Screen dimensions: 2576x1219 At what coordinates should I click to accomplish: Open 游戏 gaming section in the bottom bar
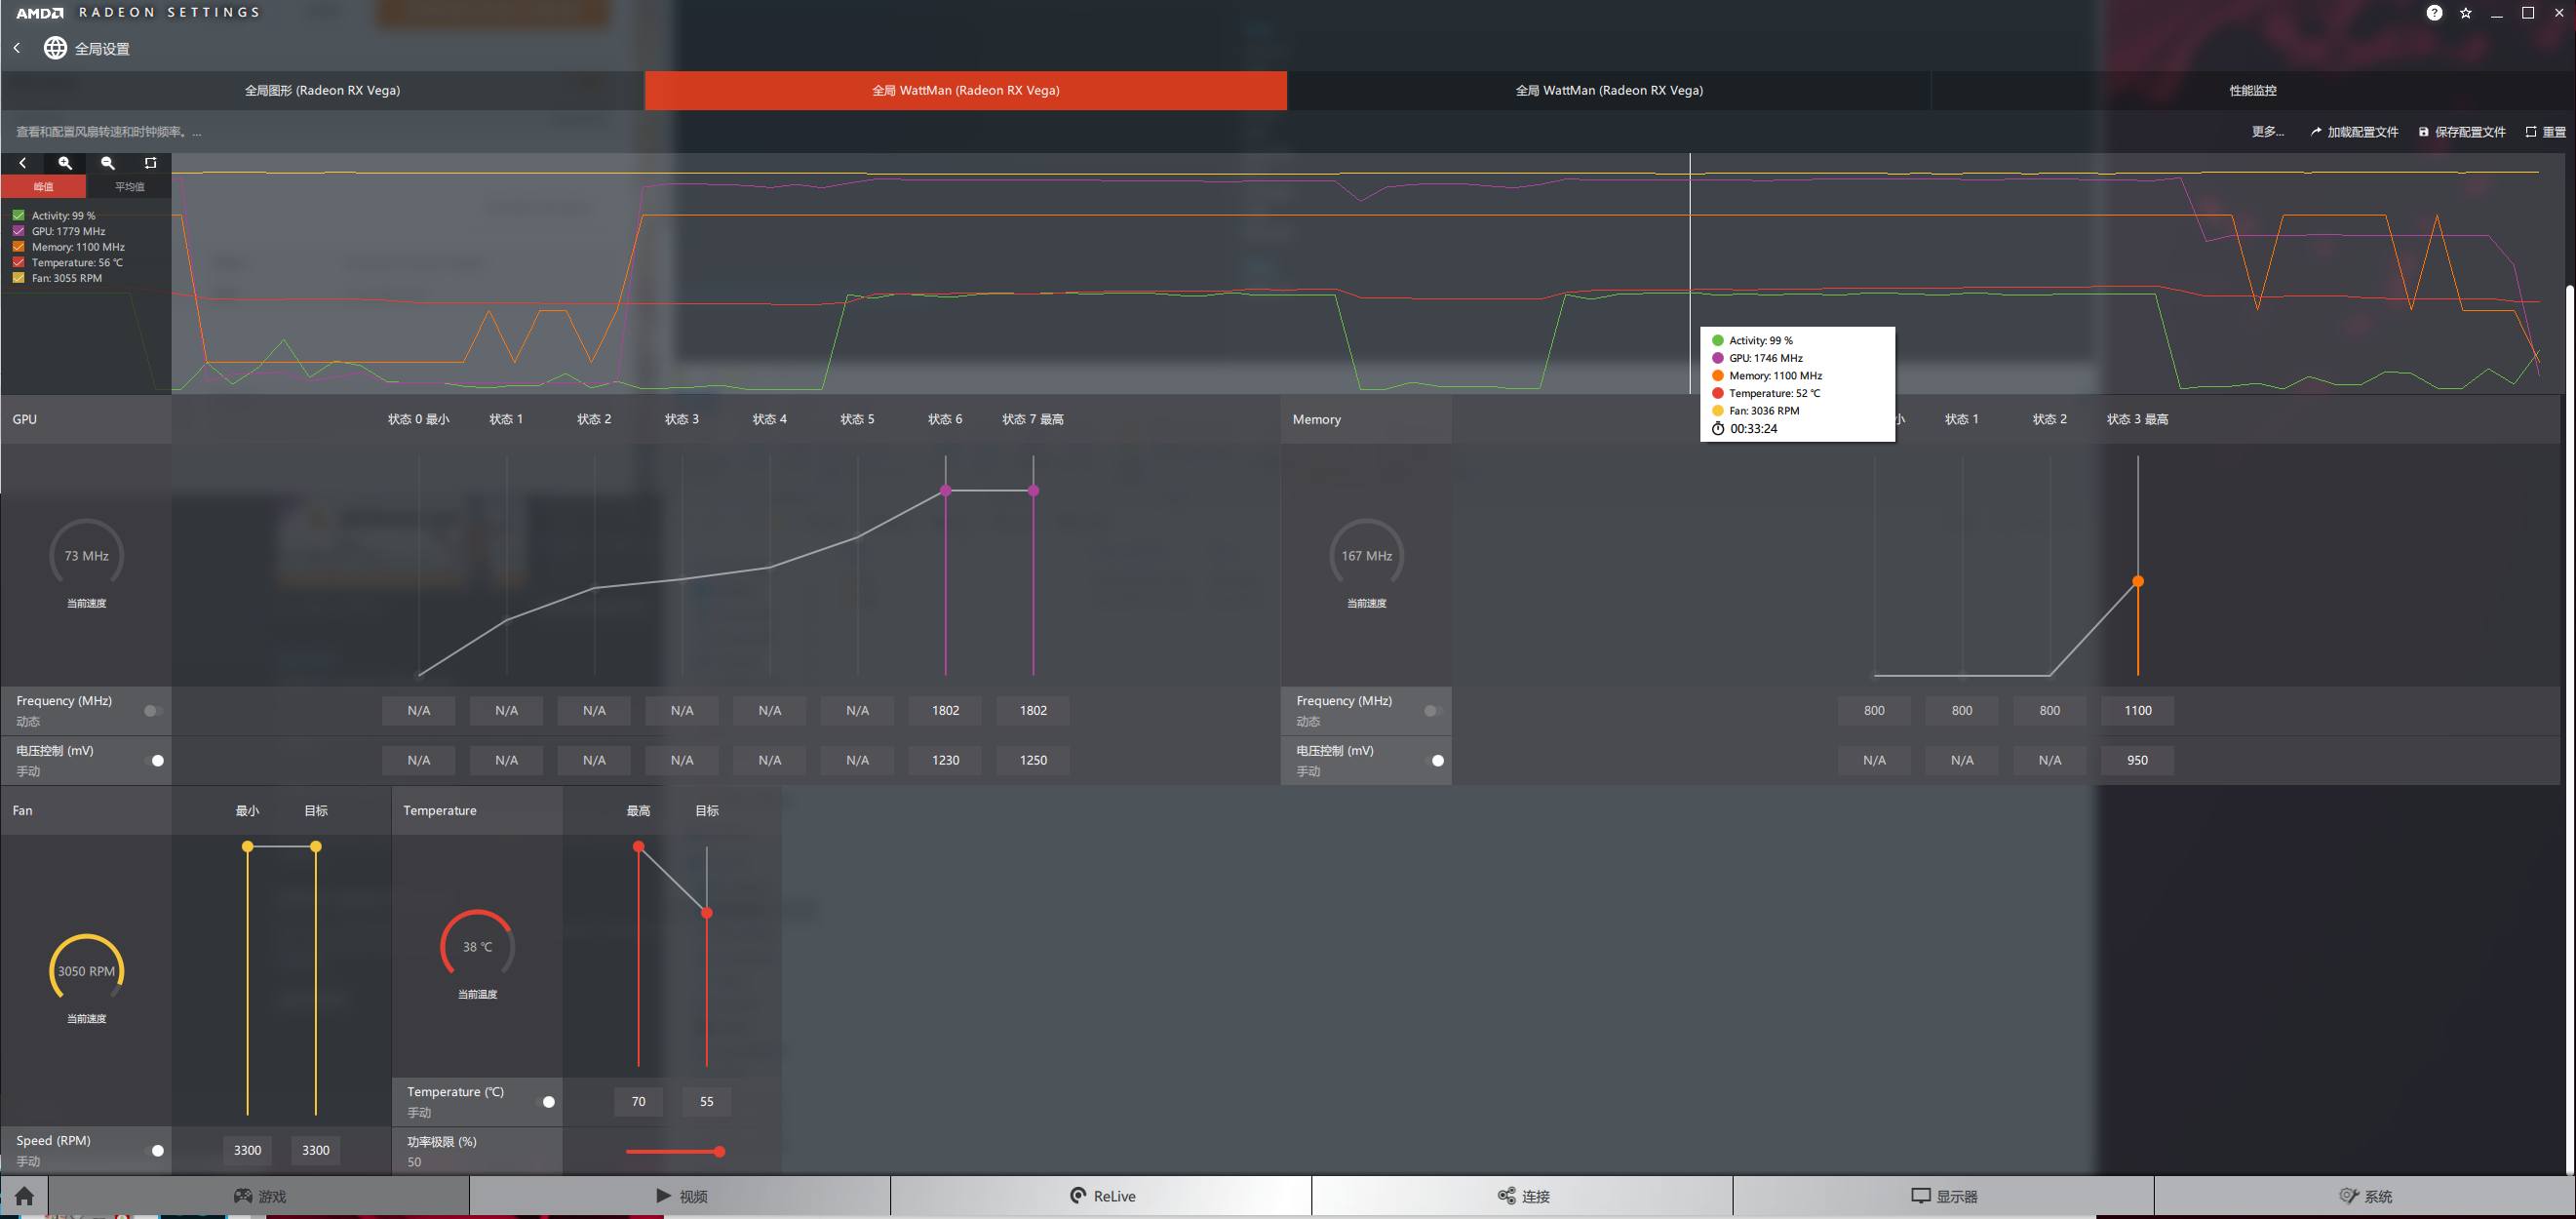coord(259,1196)
